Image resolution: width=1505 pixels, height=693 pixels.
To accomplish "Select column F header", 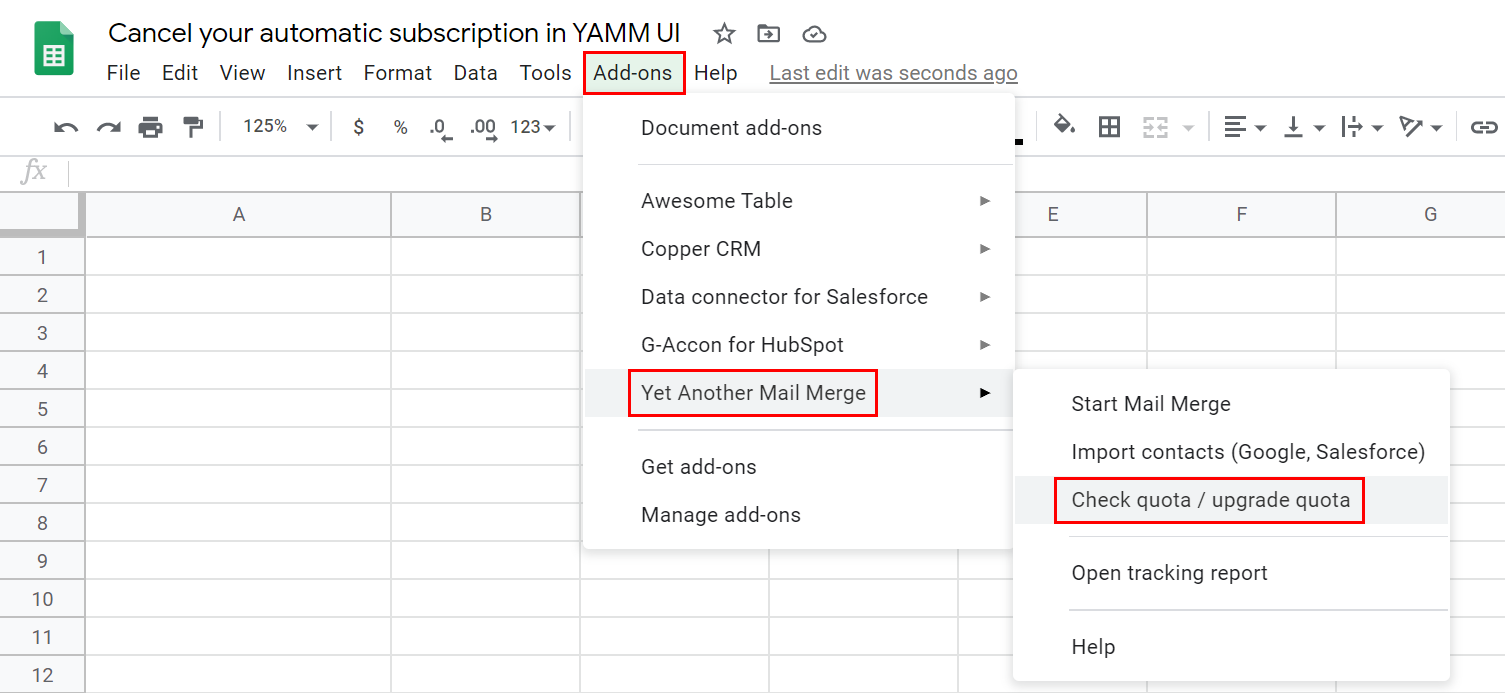I will (1241, 214).
